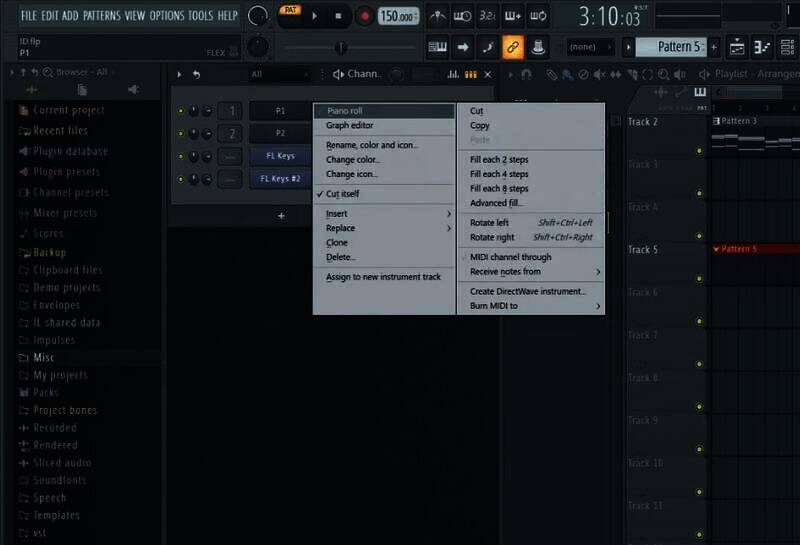Click the Play transport button
Viewport: 800px width, 545px height.
point(314,16)
